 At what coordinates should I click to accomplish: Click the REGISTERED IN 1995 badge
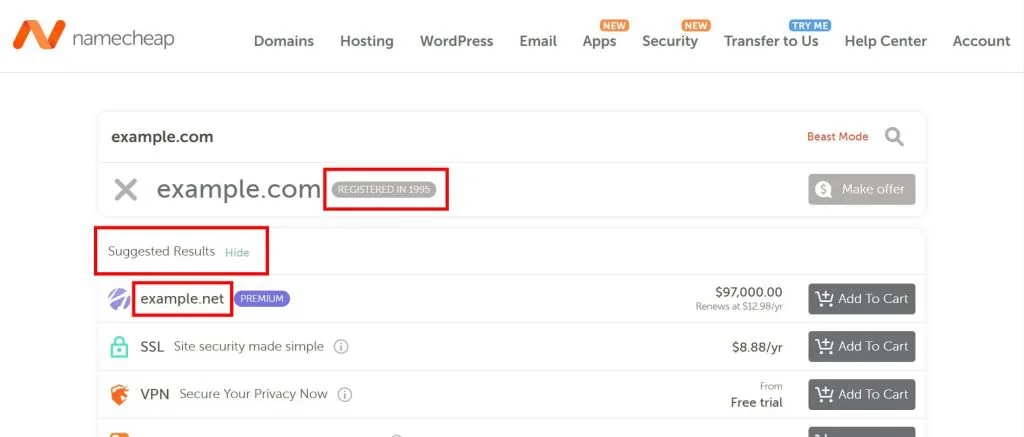[x=384, y=189]
